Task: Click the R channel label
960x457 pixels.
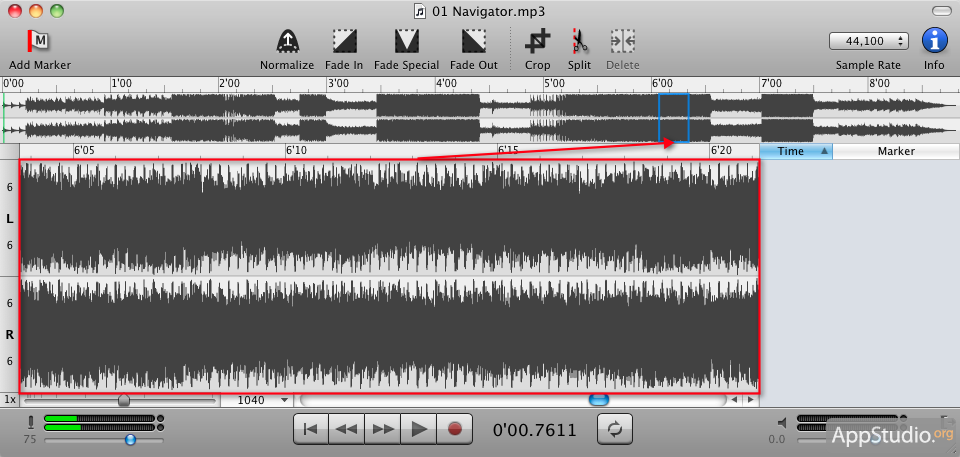Action: tap(9, 335)
